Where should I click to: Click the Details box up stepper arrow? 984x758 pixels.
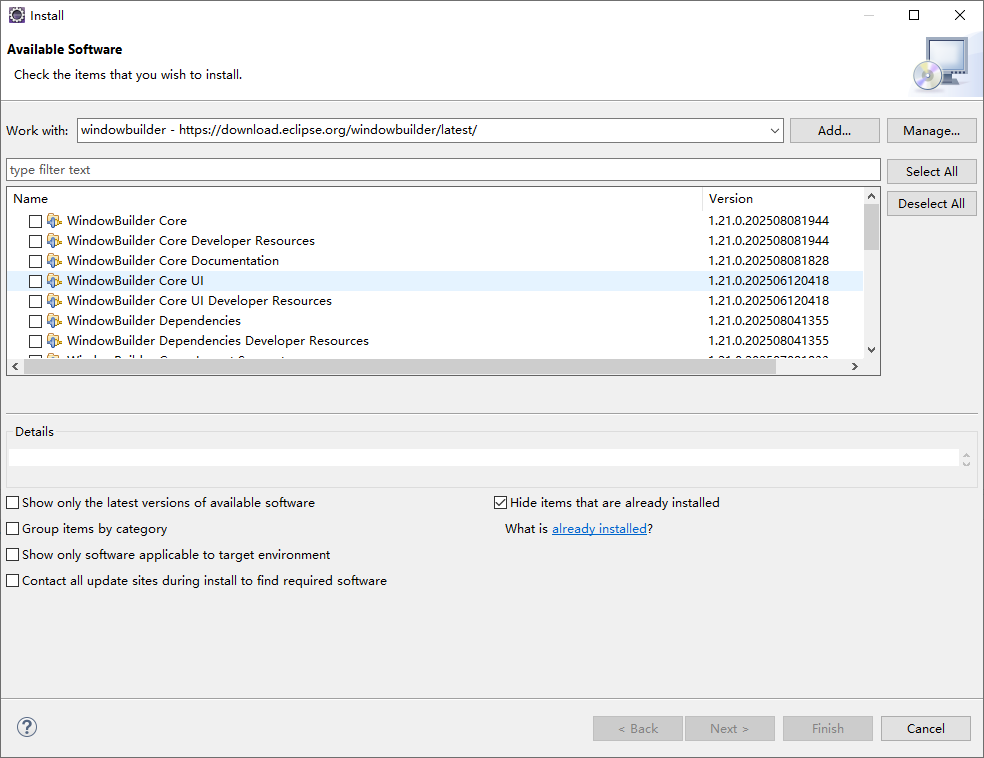pos(966,454)
